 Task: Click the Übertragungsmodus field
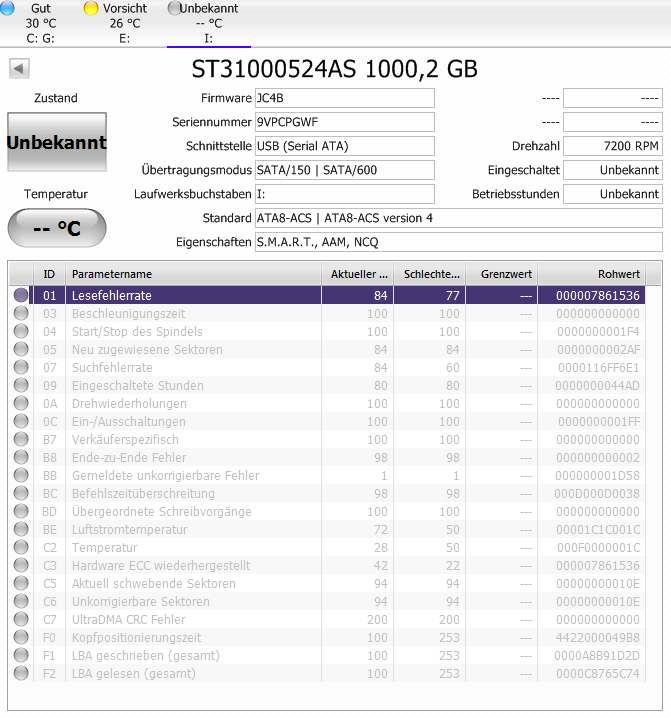(x=344, y=170)
